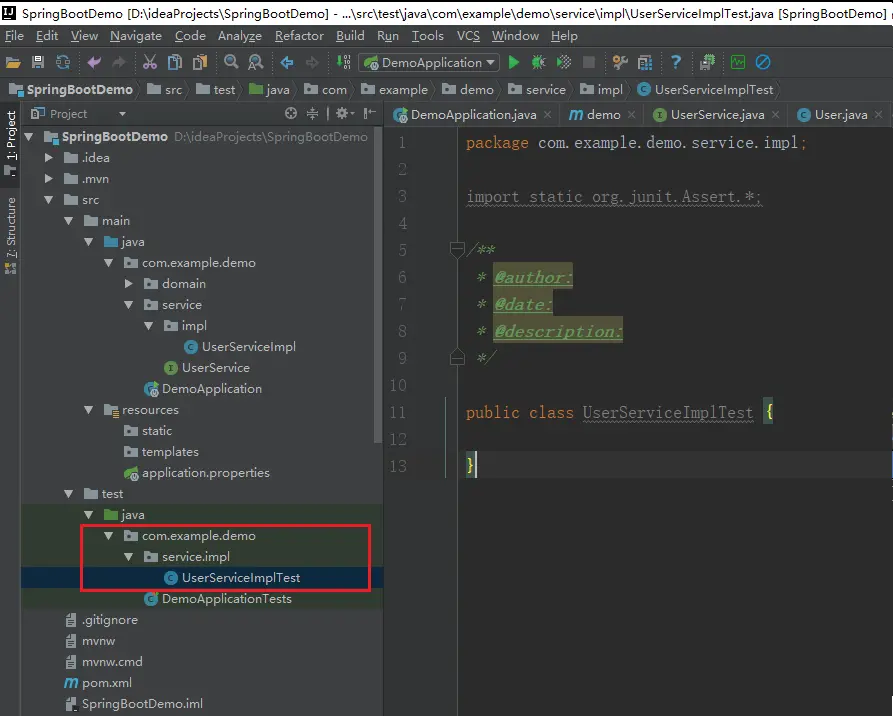This screenshot has height=716, width=893.
Task: Open the File menu
Action: 14,36
